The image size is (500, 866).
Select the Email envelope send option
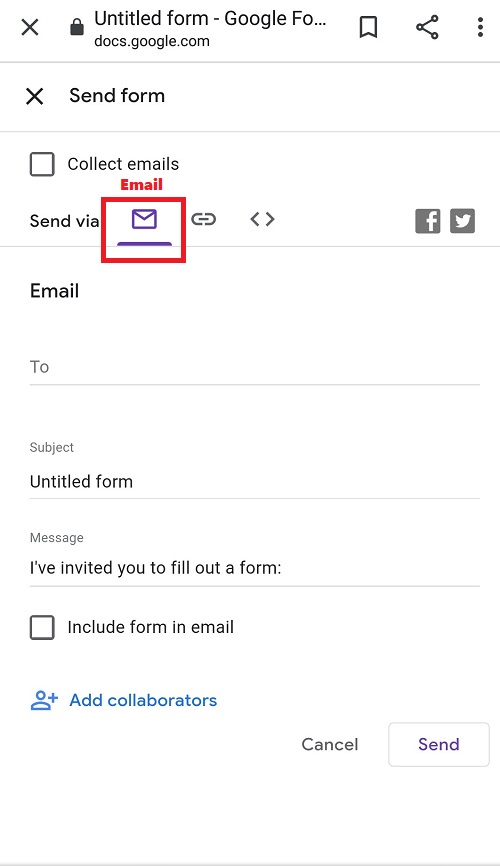pyautogui.click(x=144, y=220)
